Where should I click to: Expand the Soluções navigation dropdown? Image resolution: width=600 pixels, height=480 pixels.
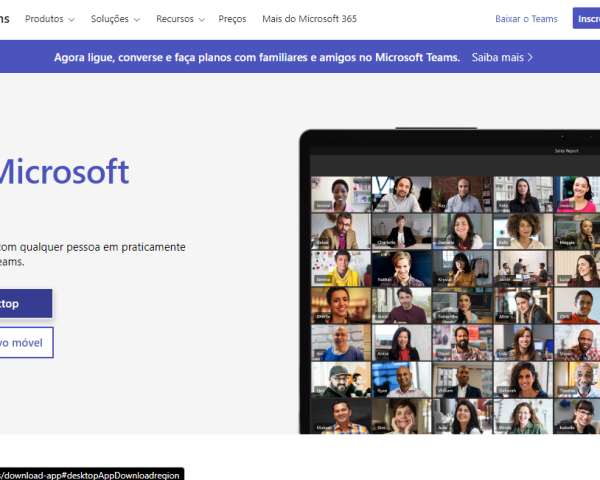tap(115, 19)
